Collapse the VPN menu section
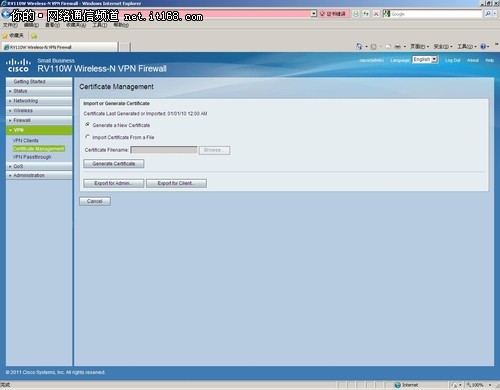The image size is (500, 390). [x=39, y=130]
